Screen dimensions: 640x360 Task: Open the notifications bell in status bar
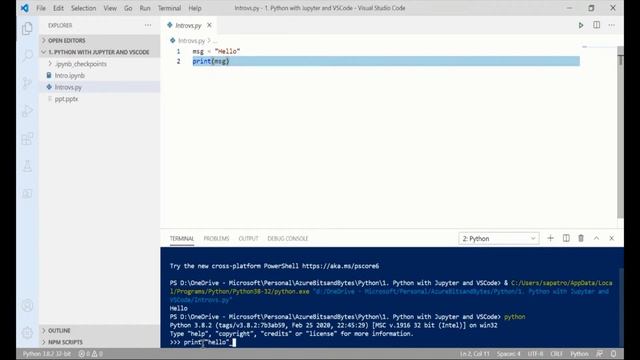pos(613,354)
